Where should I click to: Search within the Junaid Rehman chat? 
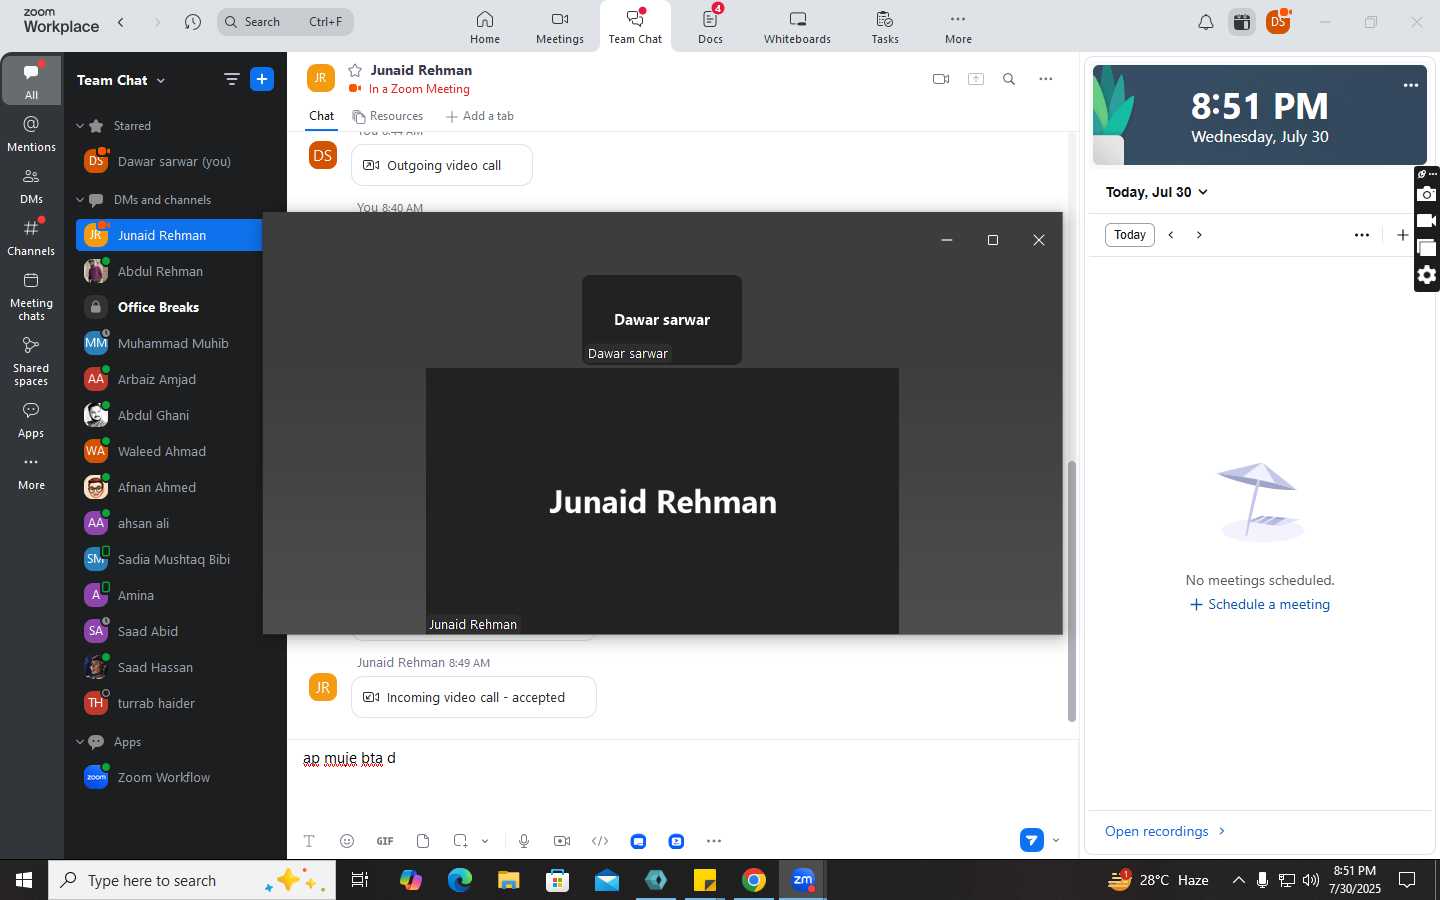point(1009,79)
